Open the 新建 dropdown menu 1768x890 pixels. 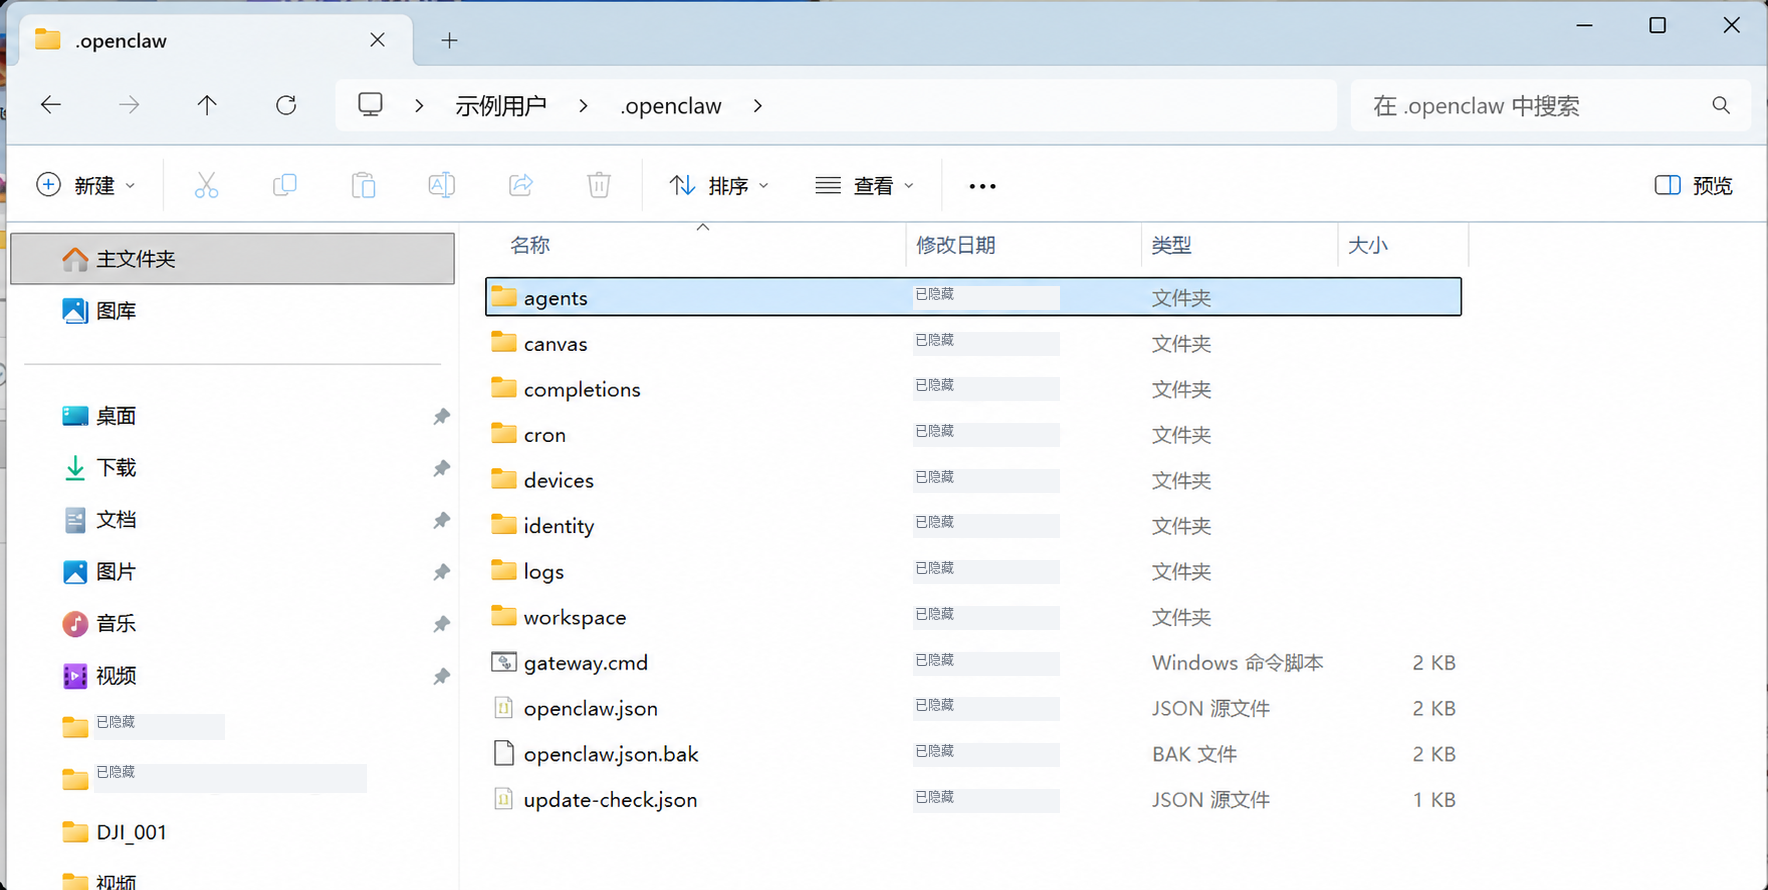pos(86,185)
